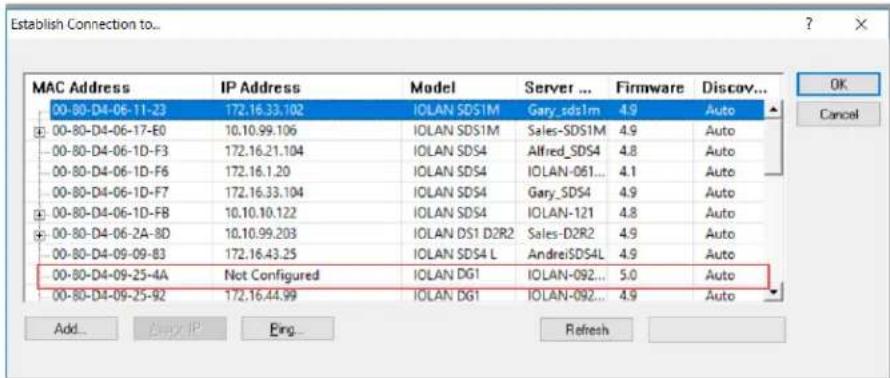Click the Refresh button
This screenshot has width=890, height=378.
[586, 329]
